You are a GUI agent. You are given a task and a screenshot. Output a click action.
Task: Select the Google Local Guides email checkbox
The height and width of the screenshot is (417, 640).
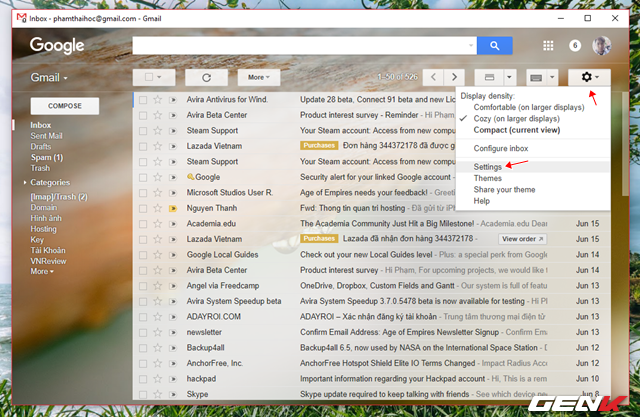coord(143,255)
